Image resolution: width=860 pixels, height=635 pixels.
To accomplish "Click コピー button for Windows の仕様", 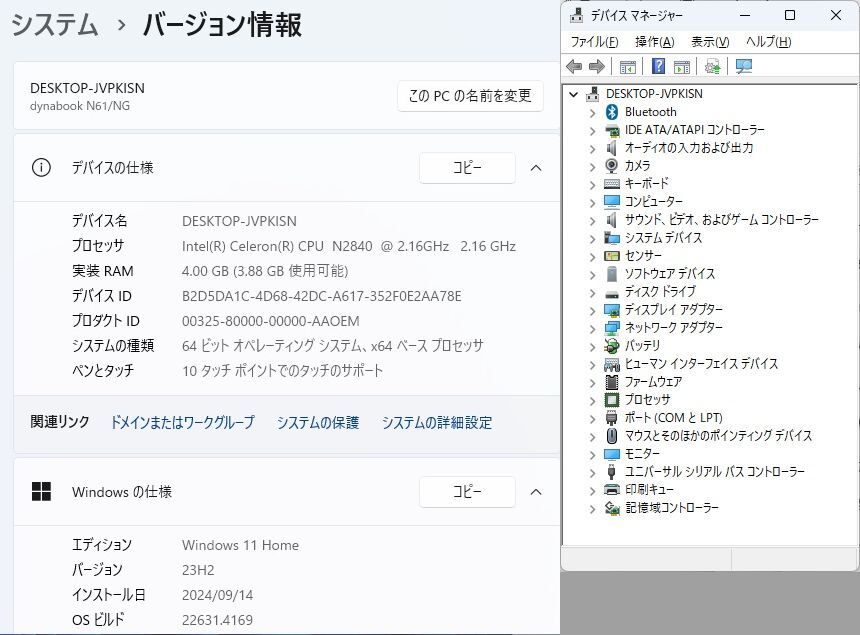I will [467, 491].
